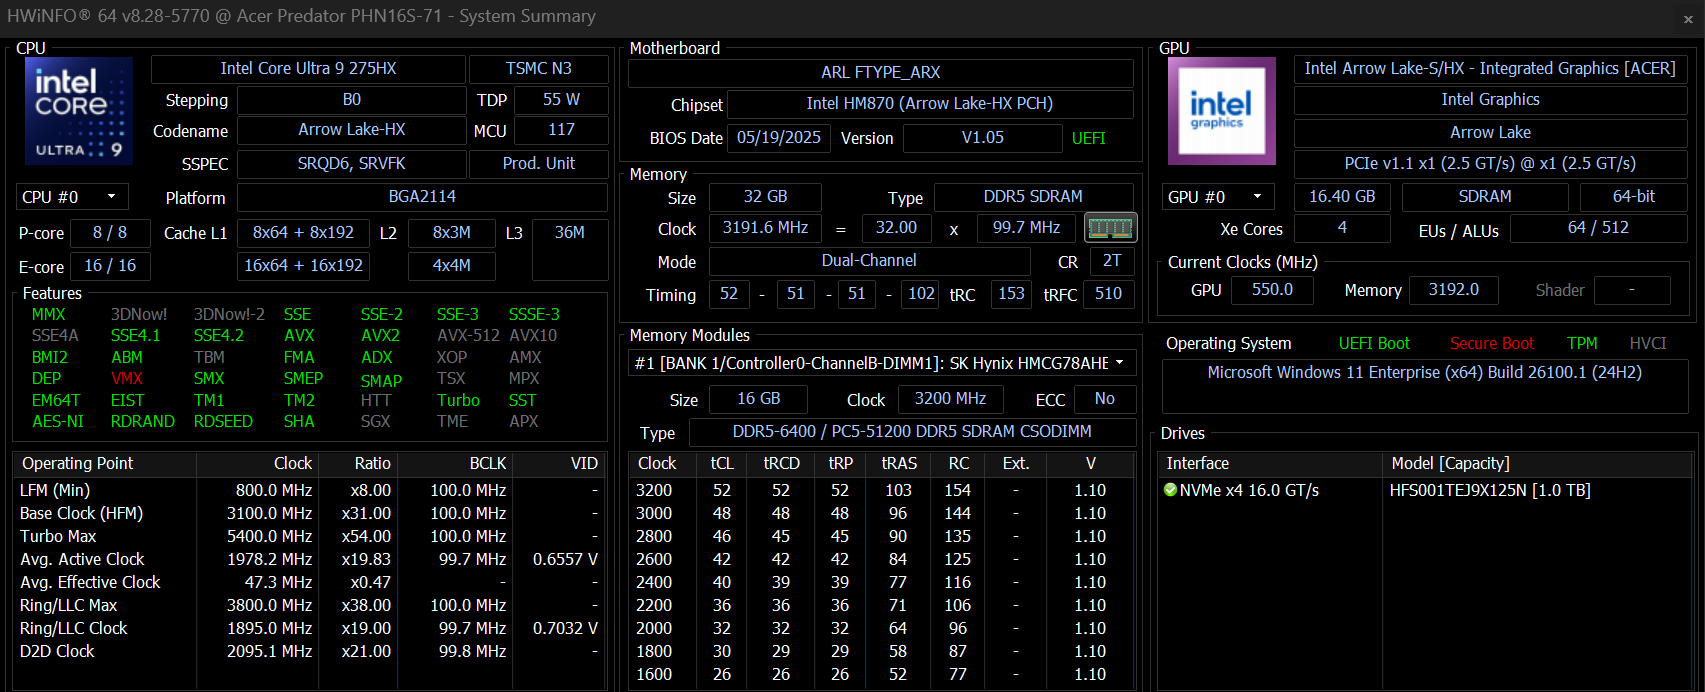
Task: Click the Intel HM870 chipset field
Action: coord(930,104)
